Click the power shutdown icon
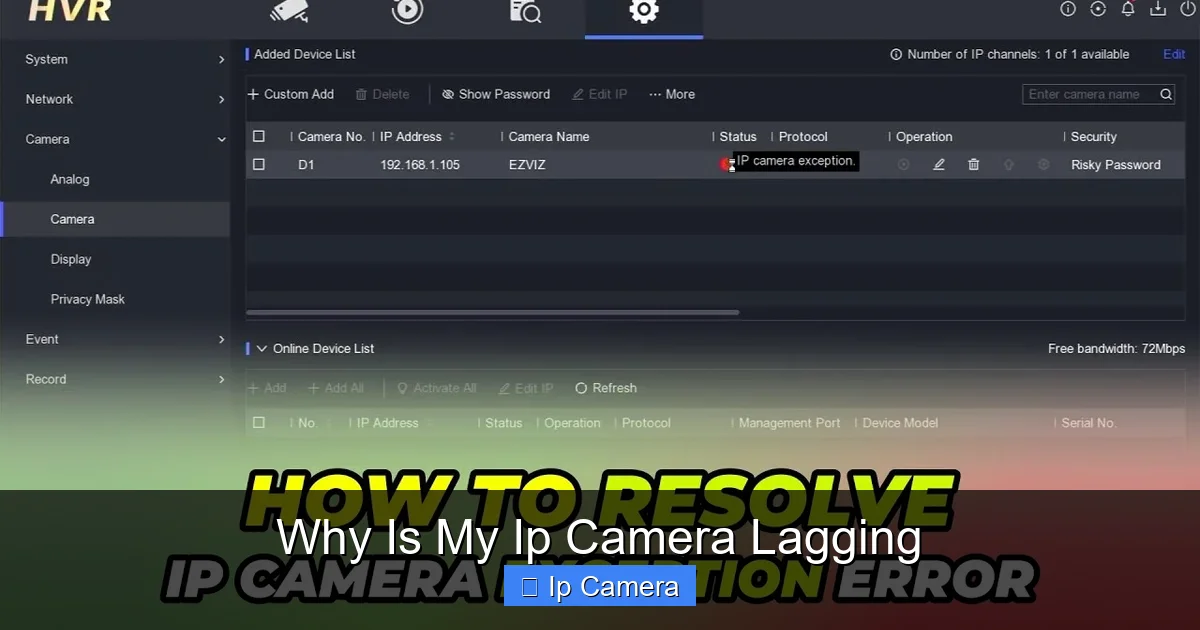Screen dimensions: 1200x630 point(1188,9)
